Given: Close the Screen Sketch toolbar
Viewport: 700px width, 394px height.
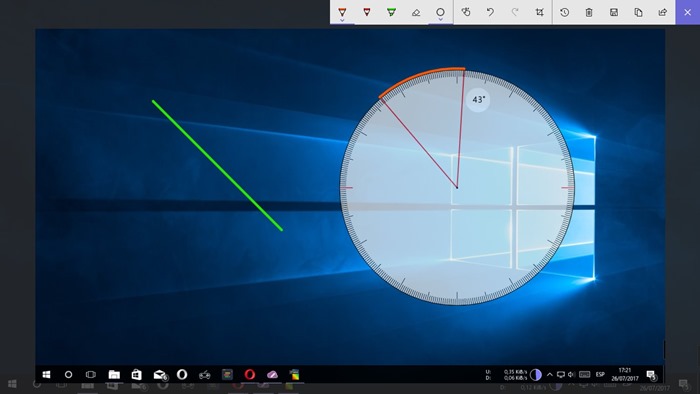Looking at the screenshot, I should point(688,12).
